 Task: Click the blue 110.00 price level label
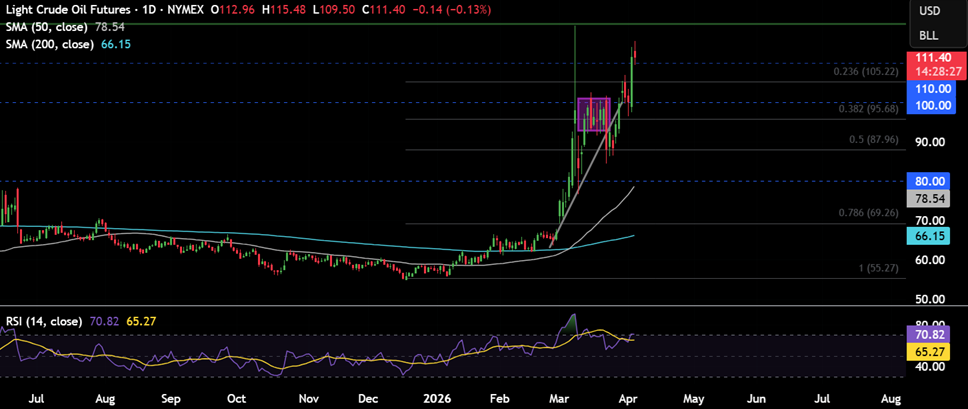pos(935,88)
